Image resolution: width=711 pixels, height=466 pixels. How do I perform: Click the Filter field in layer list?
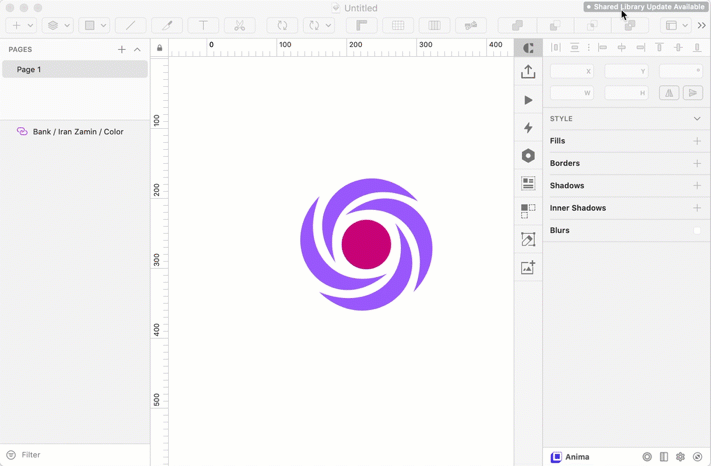pos(31,455)
